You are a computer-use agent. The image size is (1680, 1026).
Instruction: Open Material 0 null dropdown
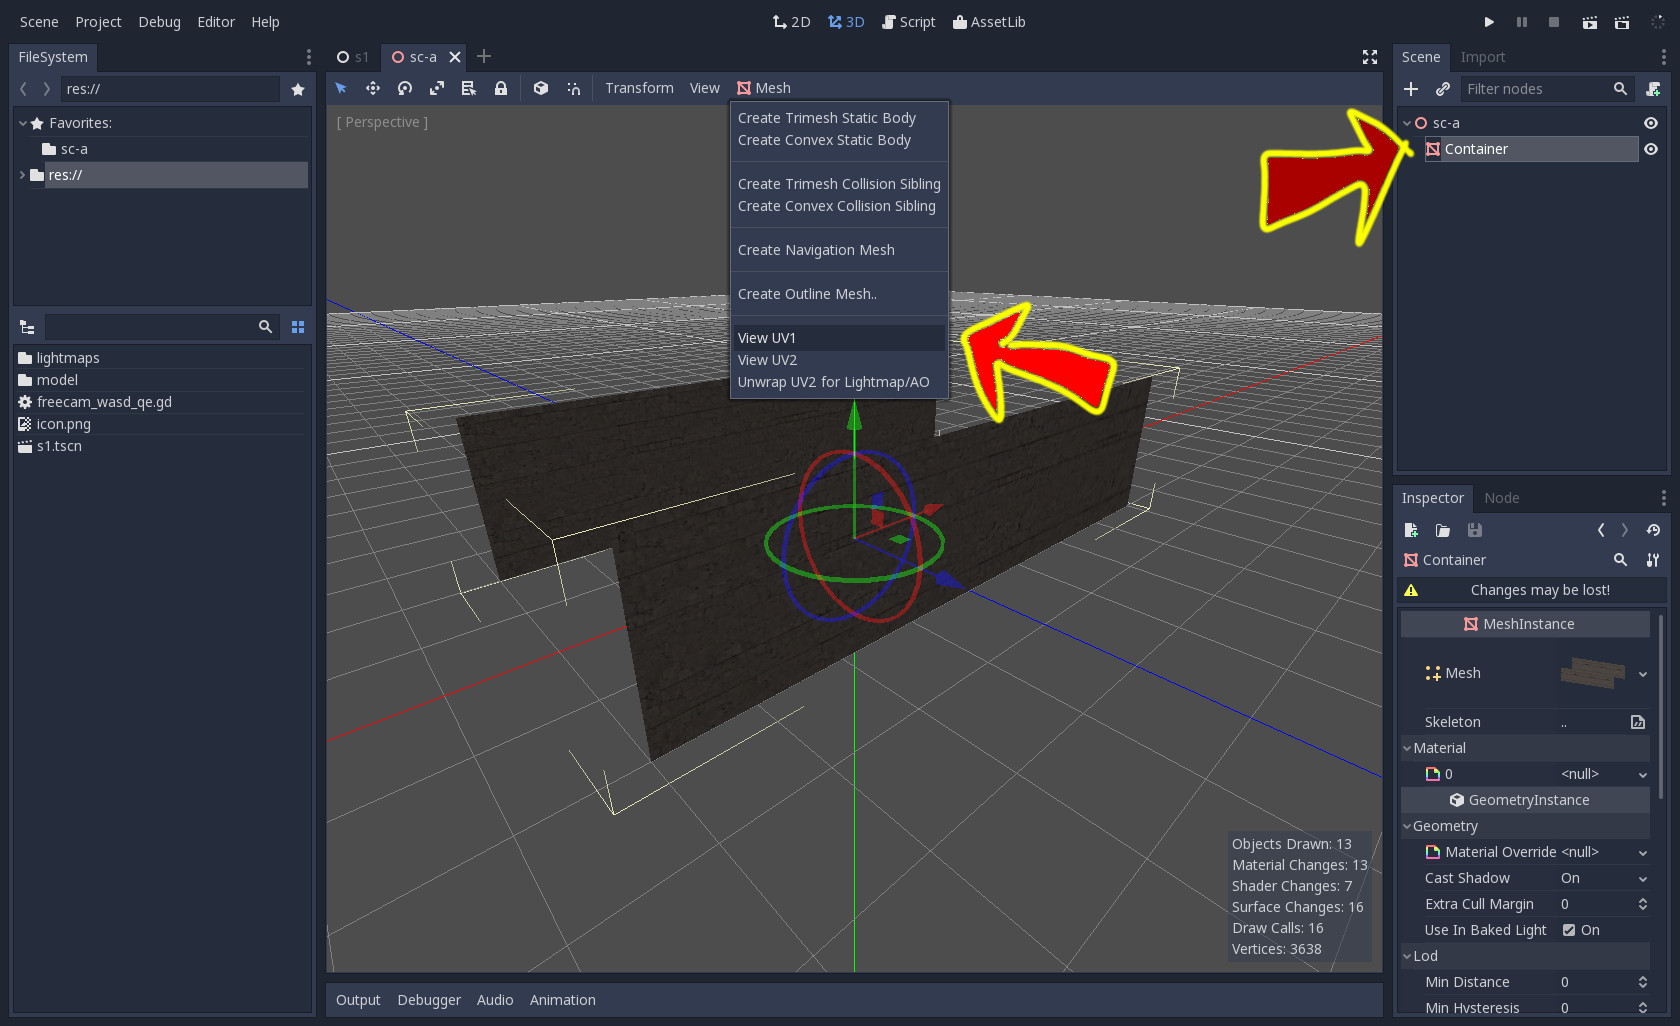pos(1643,774)
